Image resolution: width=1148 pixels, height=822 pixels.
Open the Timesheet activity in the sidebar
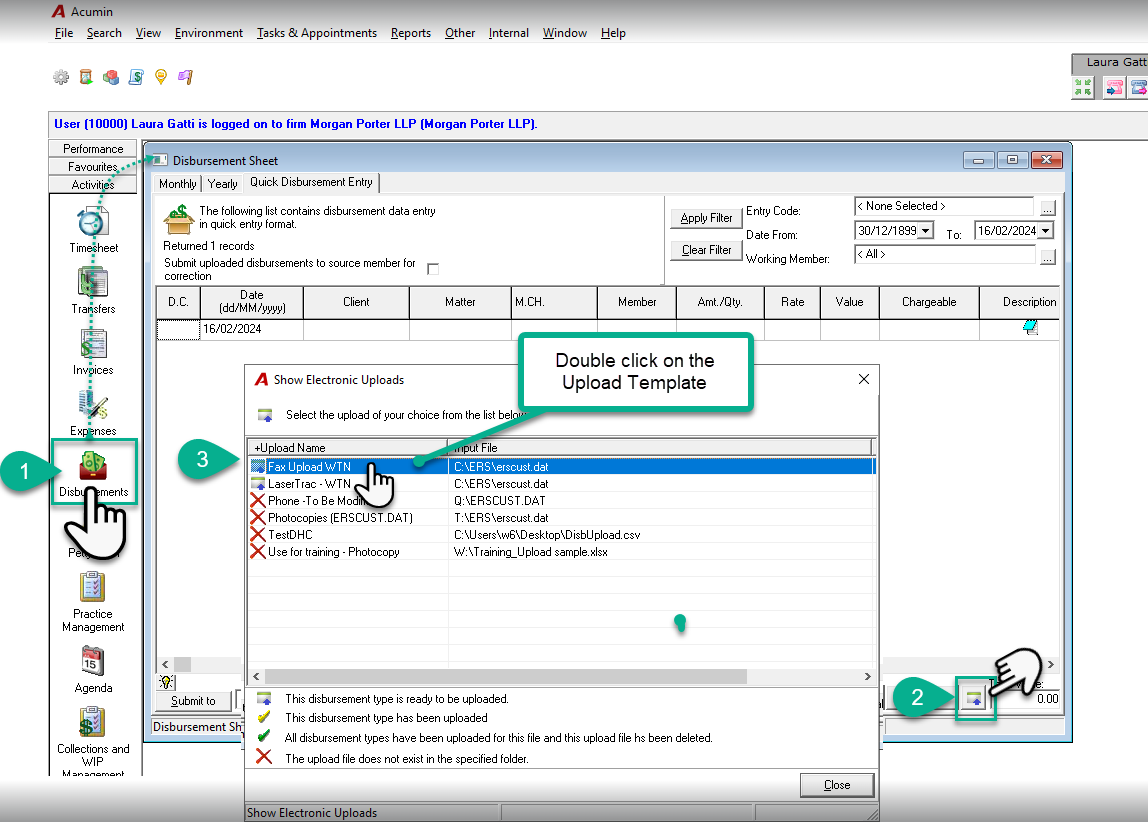93,231
